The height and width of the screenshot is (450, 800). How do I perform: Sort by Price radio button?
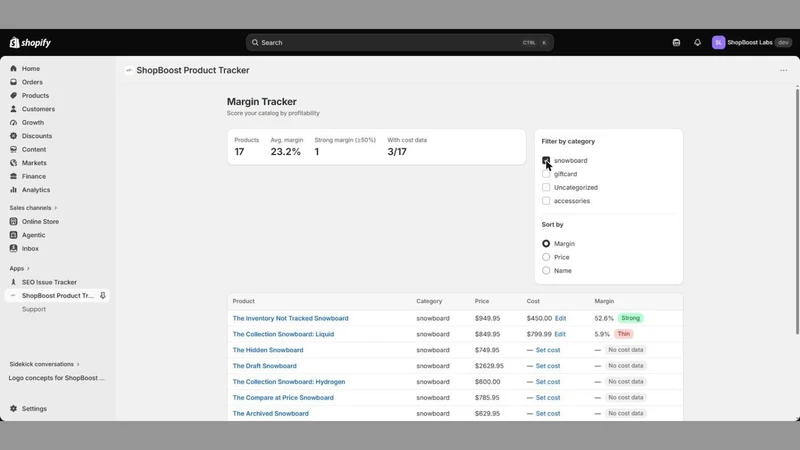[546, 257]
